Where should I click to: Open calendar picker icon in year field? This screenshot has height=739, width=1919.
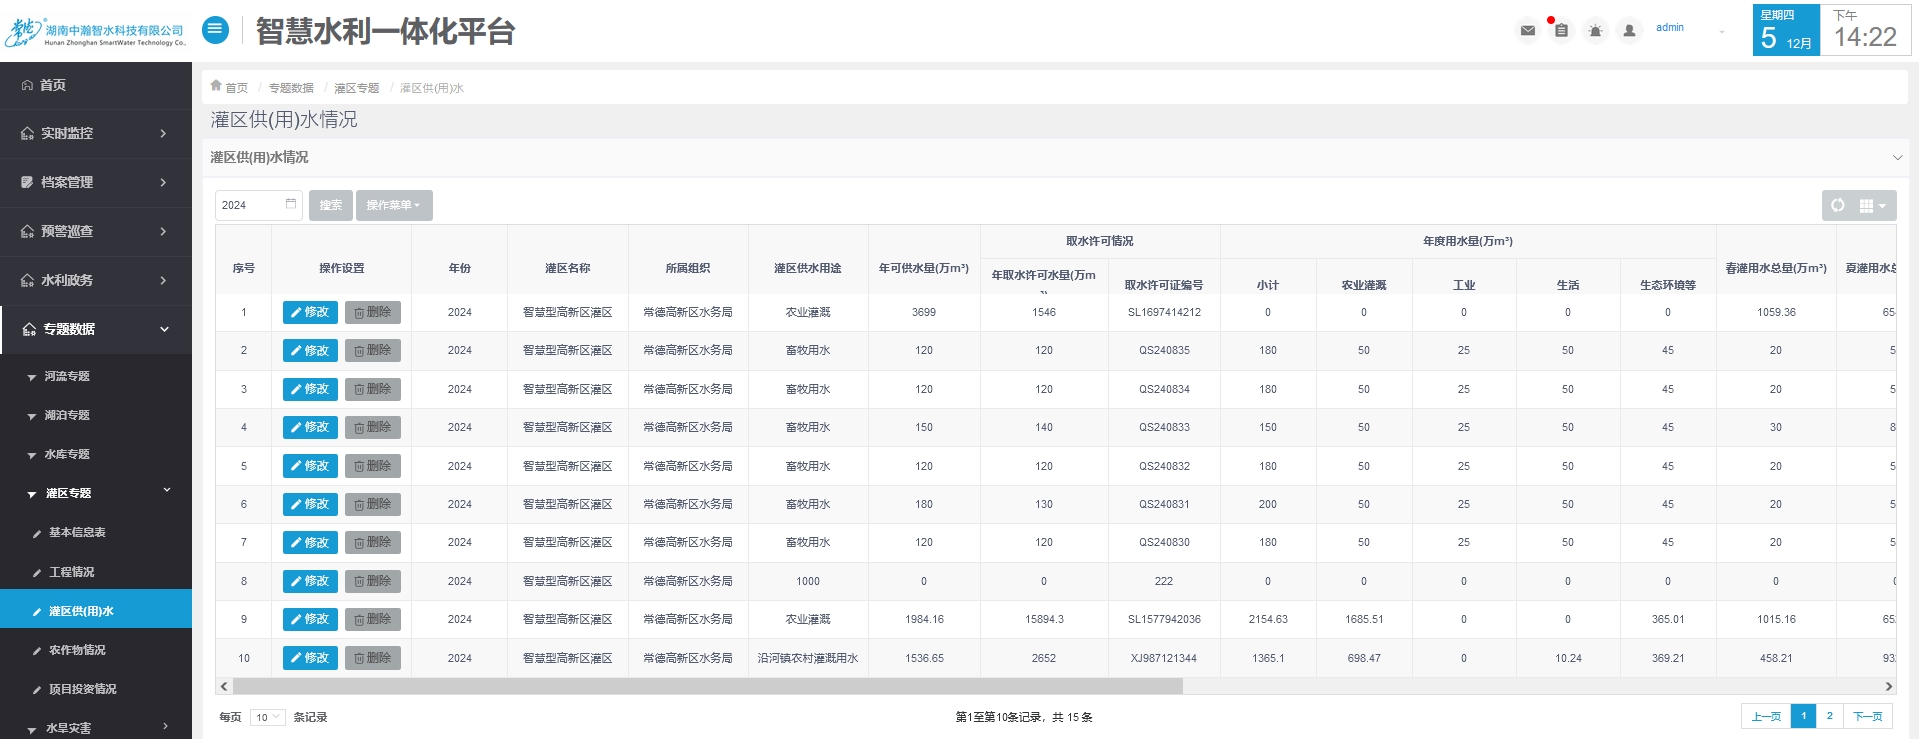click(x=291, y=204)
